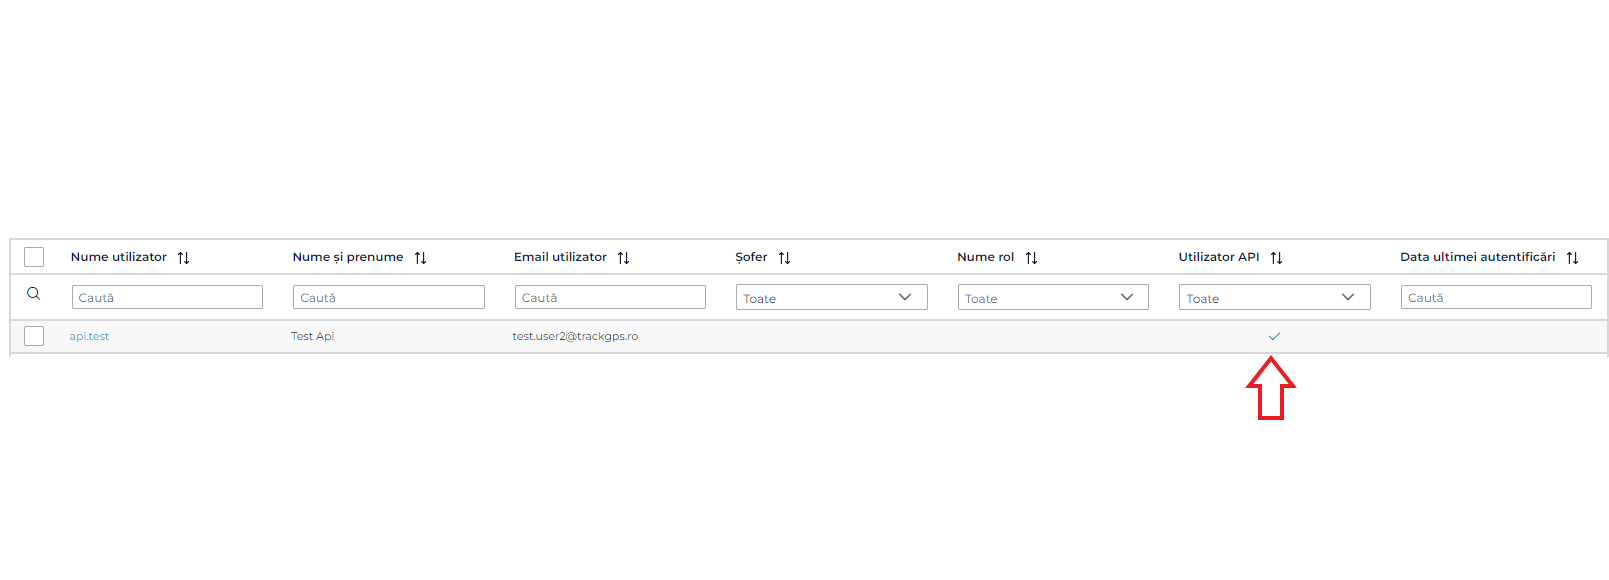Screen dimensions: 1609x580
Task: Click the green API user checkmark
Action: coord(1274,336)
